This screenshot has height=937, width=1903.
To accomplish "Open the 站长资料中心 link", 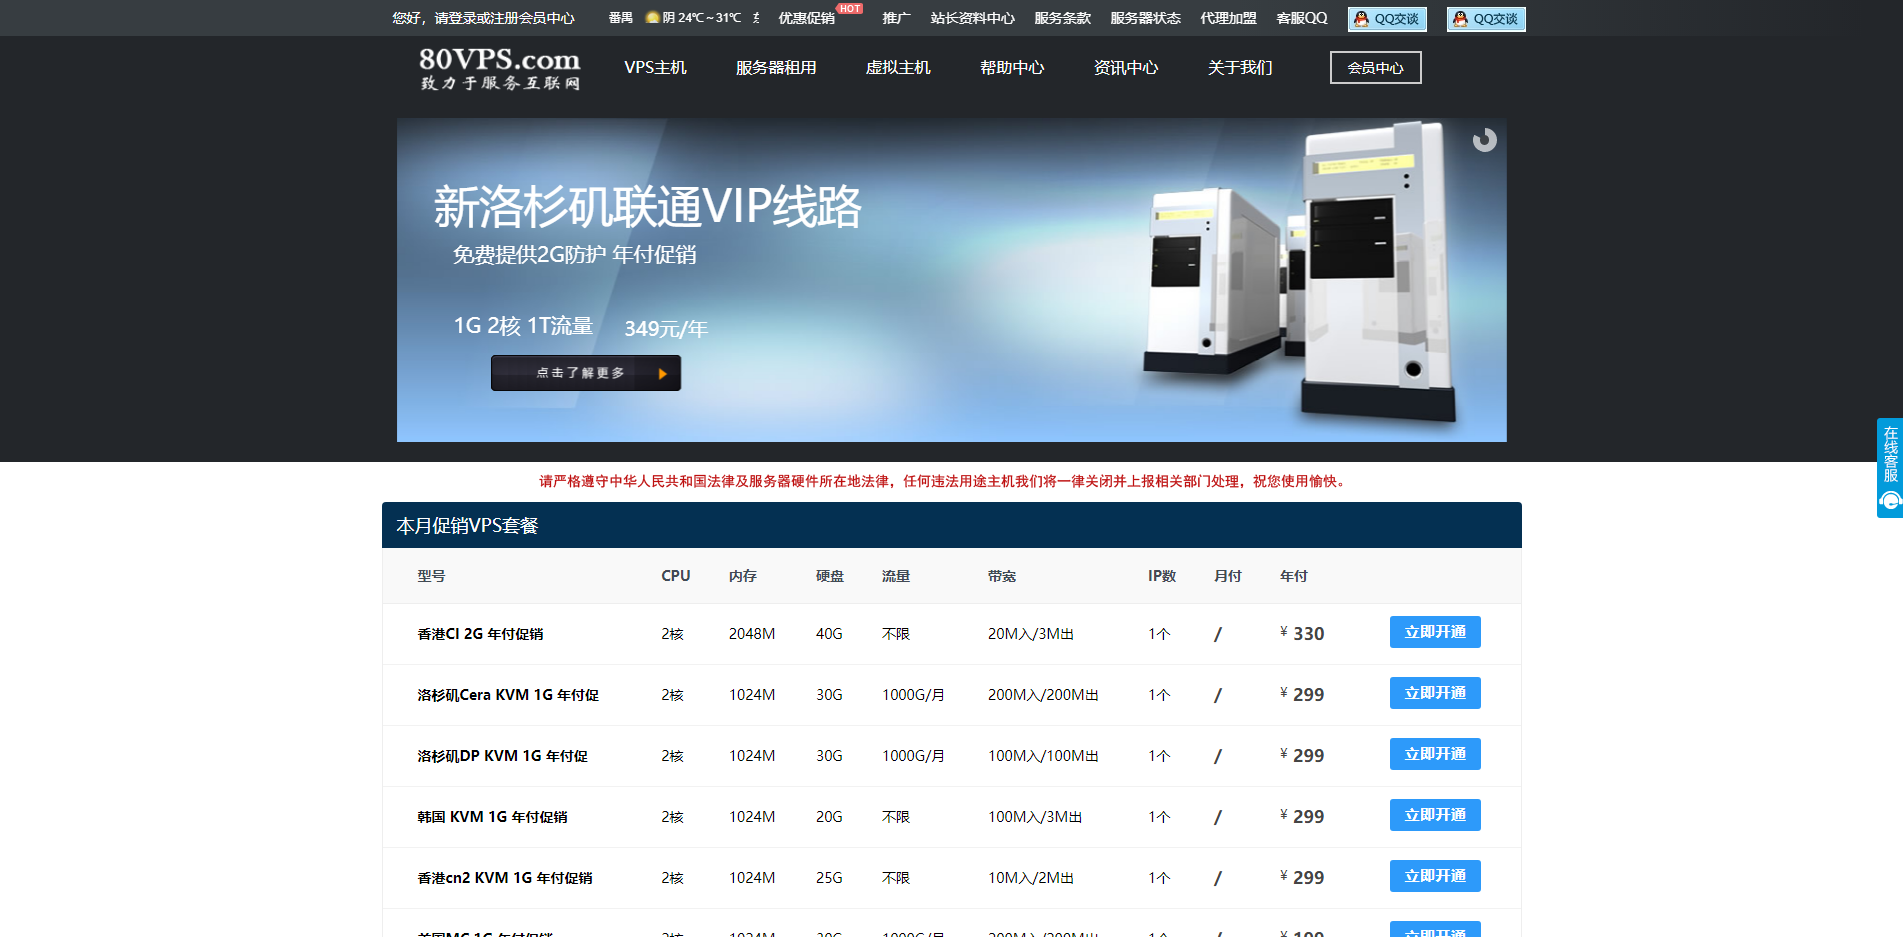I will (972, 18).
